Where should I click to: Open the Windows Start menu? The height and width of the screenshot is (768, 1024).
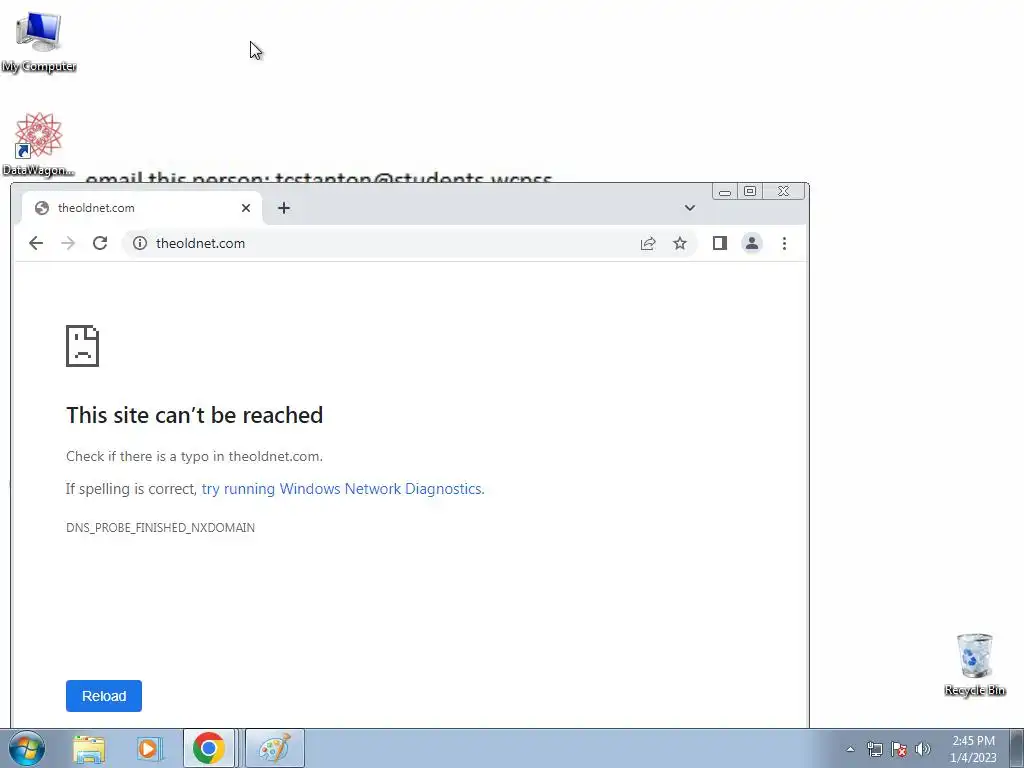[27, 748]
